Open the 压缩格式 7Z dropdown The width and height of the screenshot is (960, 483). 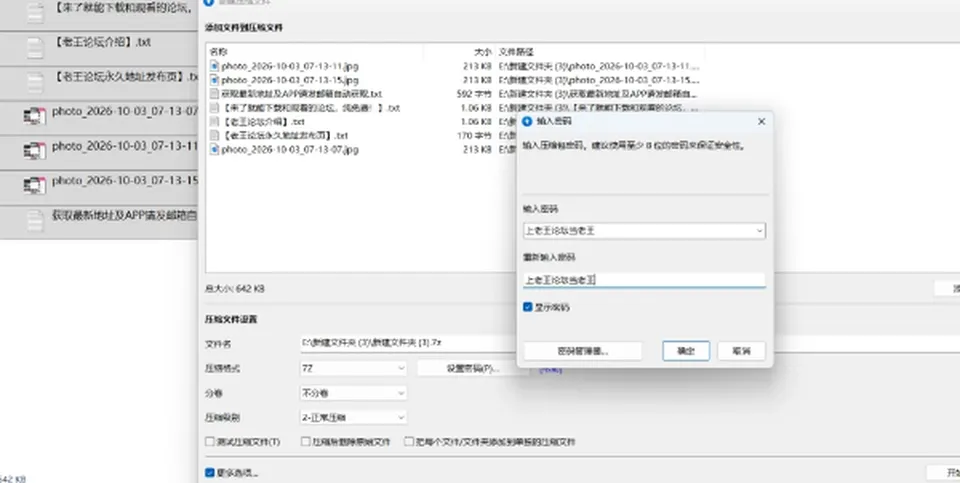click(353, 368)
